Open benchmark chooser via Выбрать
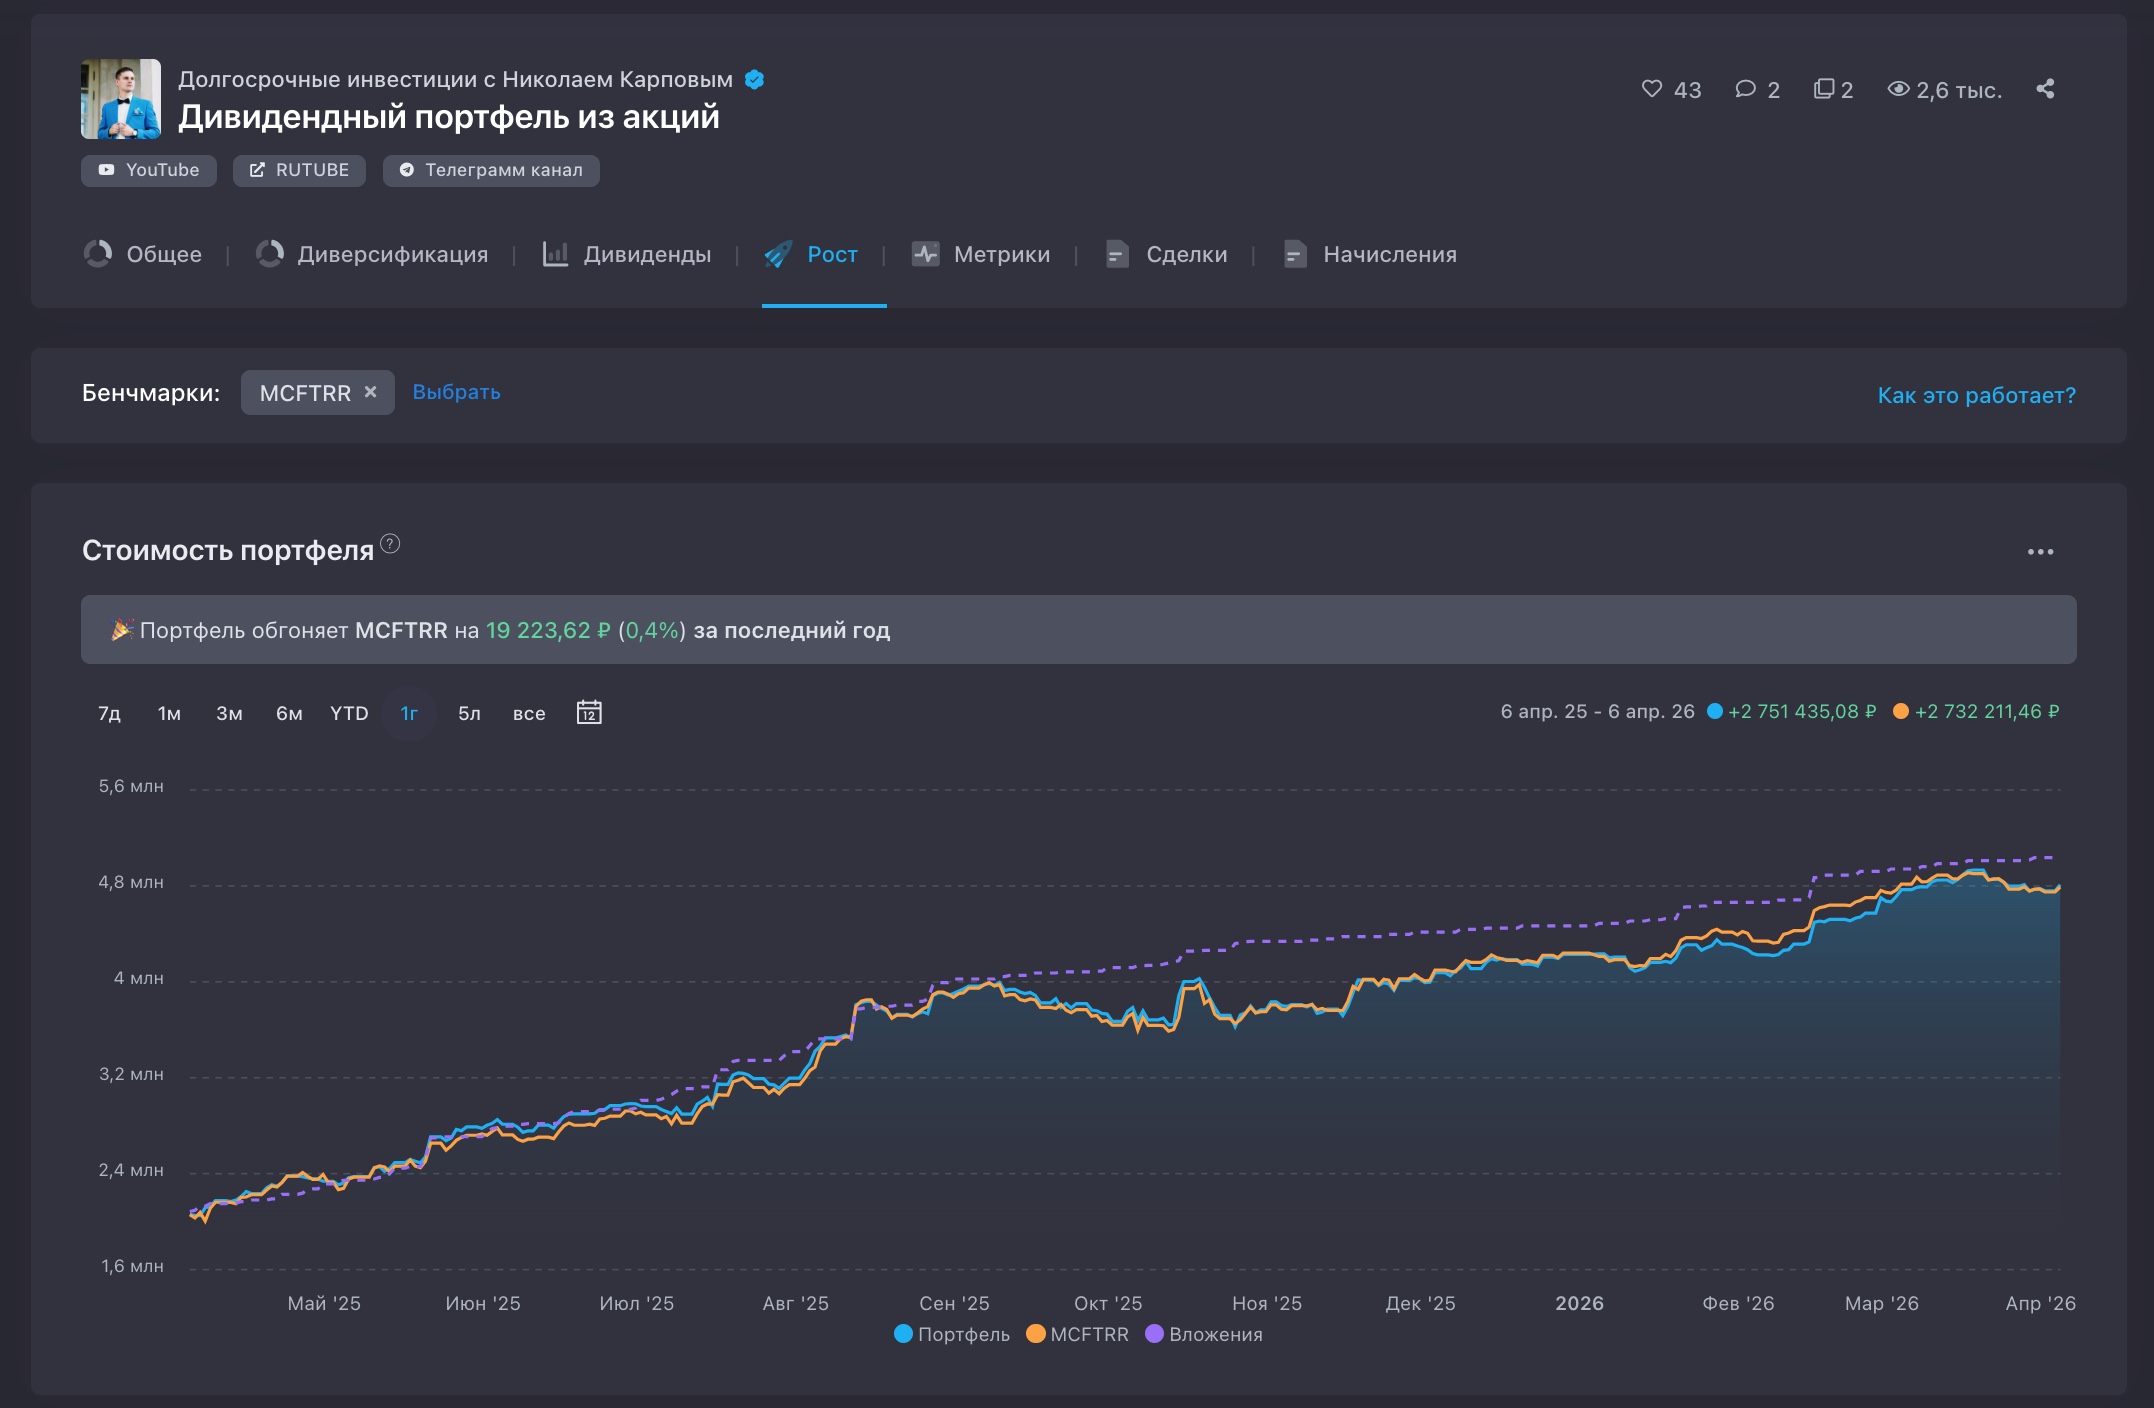Screen dimensions: 2154x1408 [x=456, y=392]
